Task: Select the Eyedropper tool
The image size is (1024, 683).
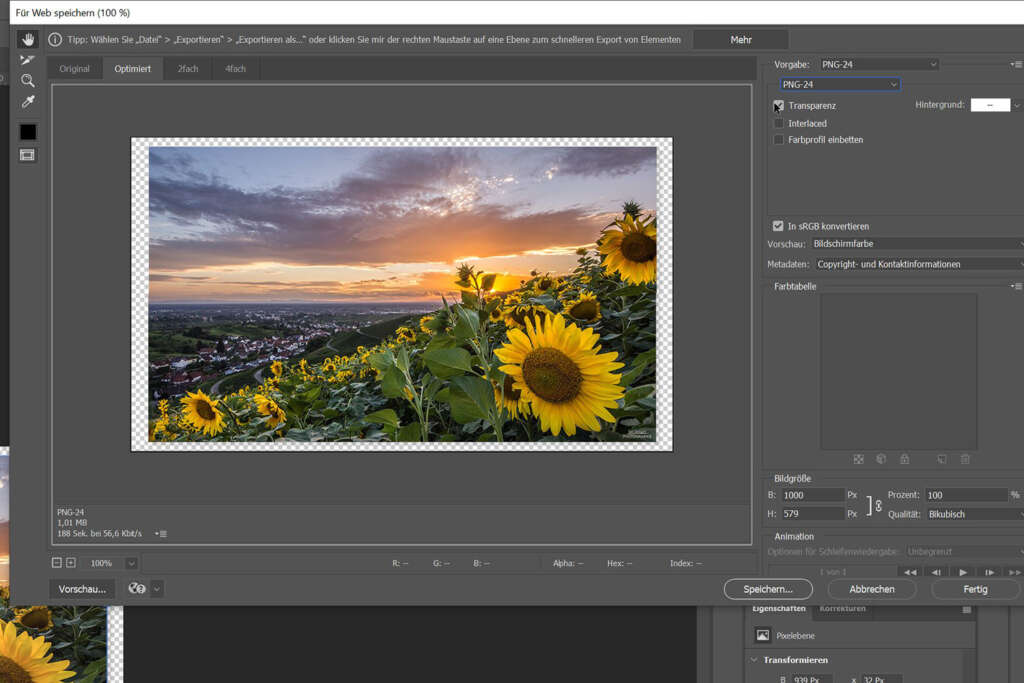Action: tap(28, 101)
